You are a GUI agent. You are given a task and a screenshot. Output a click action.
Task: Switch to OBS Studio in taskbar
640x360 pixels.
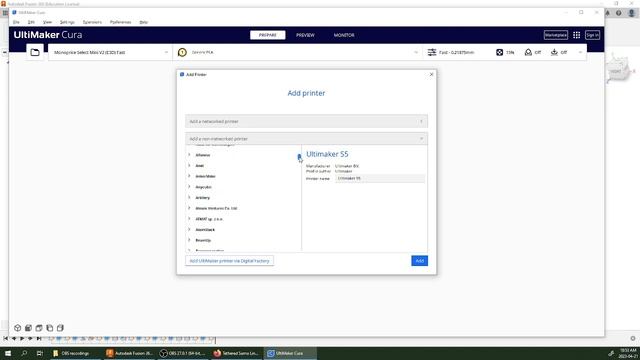(183, 353)
